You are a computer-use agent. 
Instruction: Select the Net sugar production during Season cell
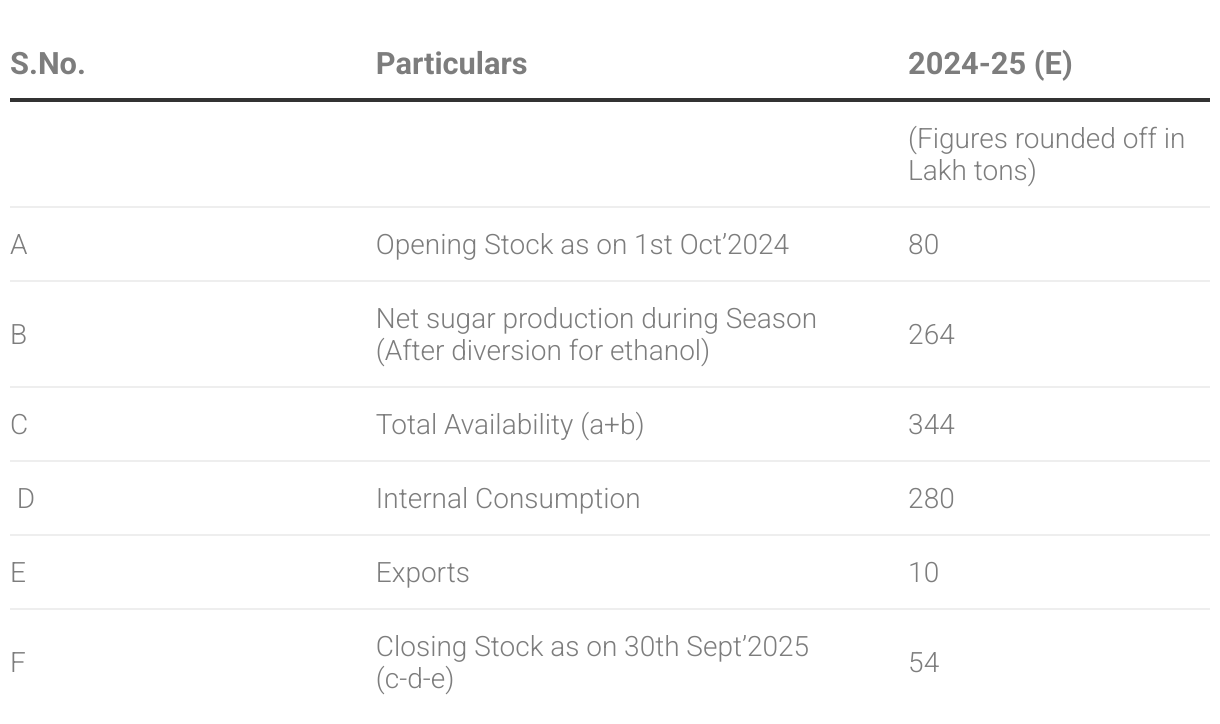click(x=596, y=334)
